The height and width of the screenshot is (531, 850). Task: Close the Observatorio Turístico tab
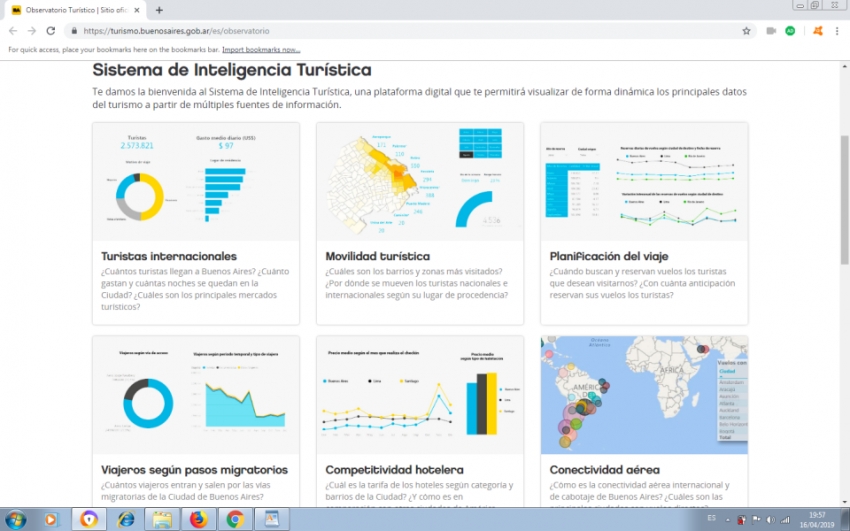click(137, 10)
